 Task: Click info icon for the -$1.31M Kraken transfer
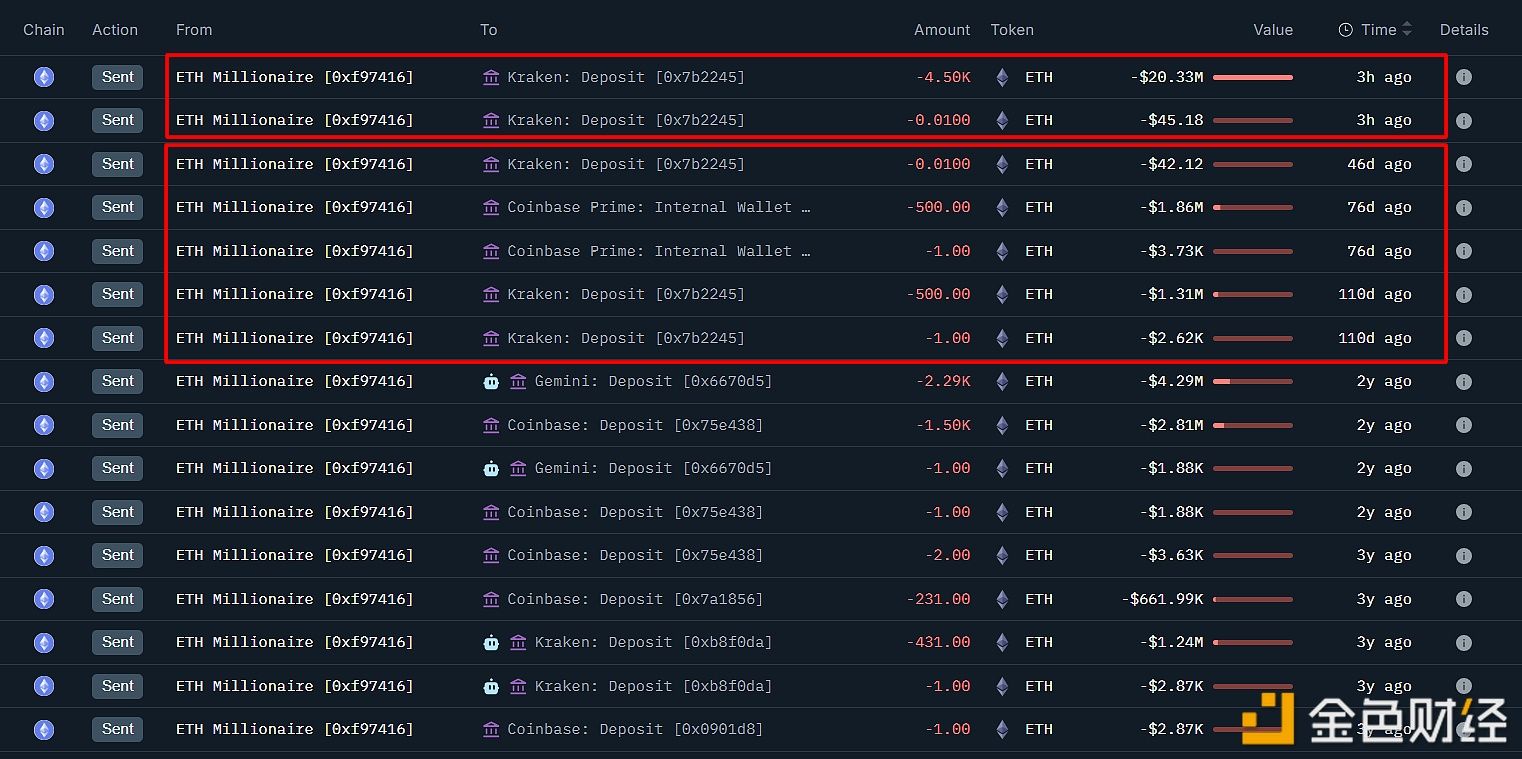pyautogui.click(x=1463, y=294)
